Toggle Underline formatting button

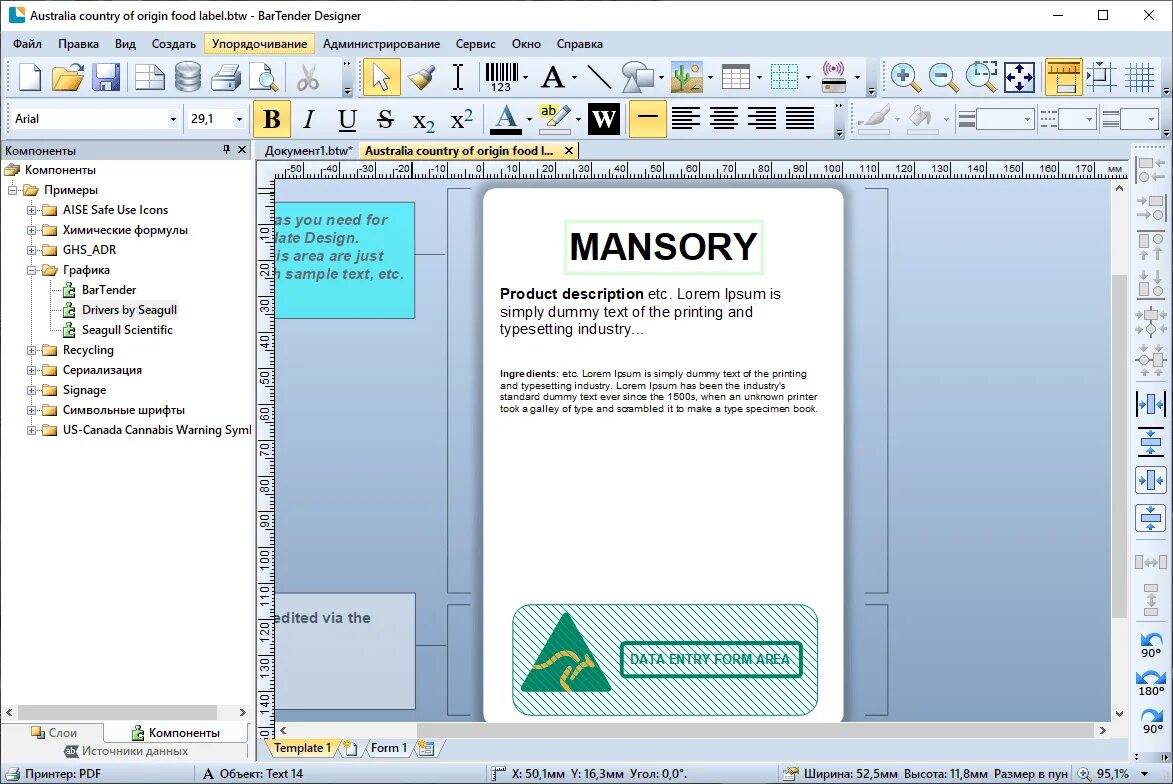347,119
